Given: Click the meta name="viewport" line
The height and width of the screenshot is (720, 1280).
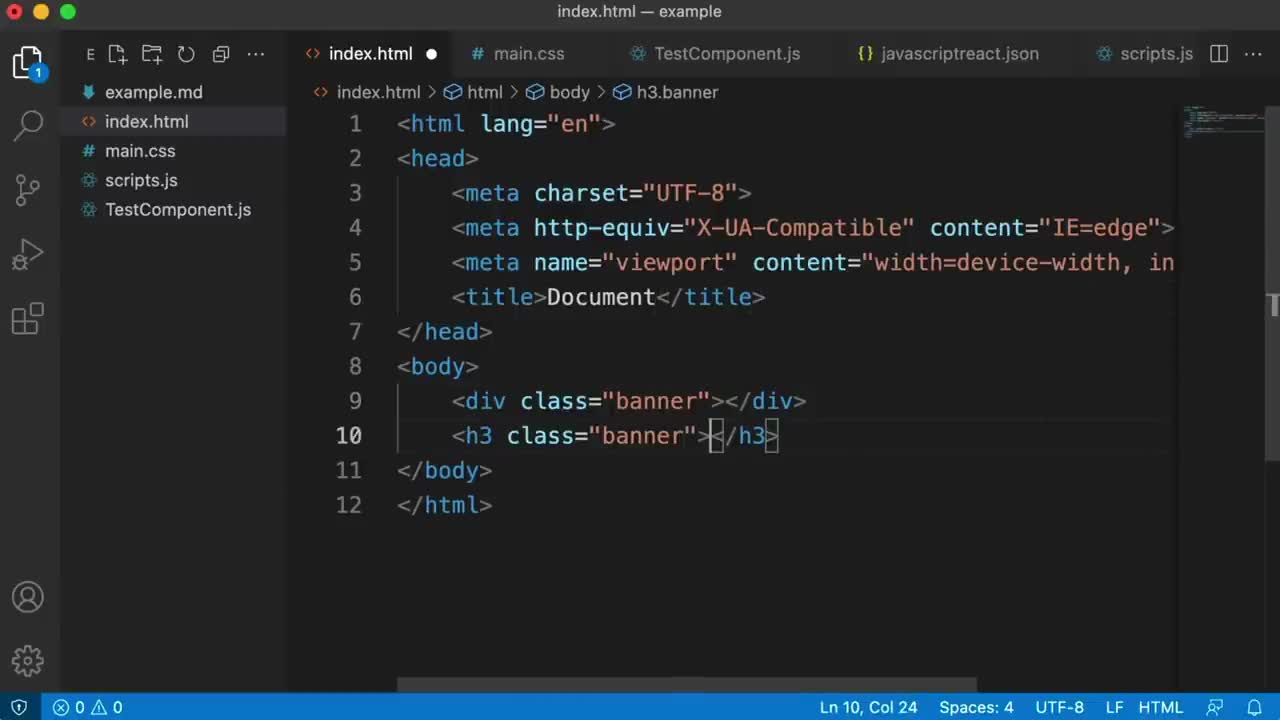Looking at the screenshot, I should (x=812, y=262).
